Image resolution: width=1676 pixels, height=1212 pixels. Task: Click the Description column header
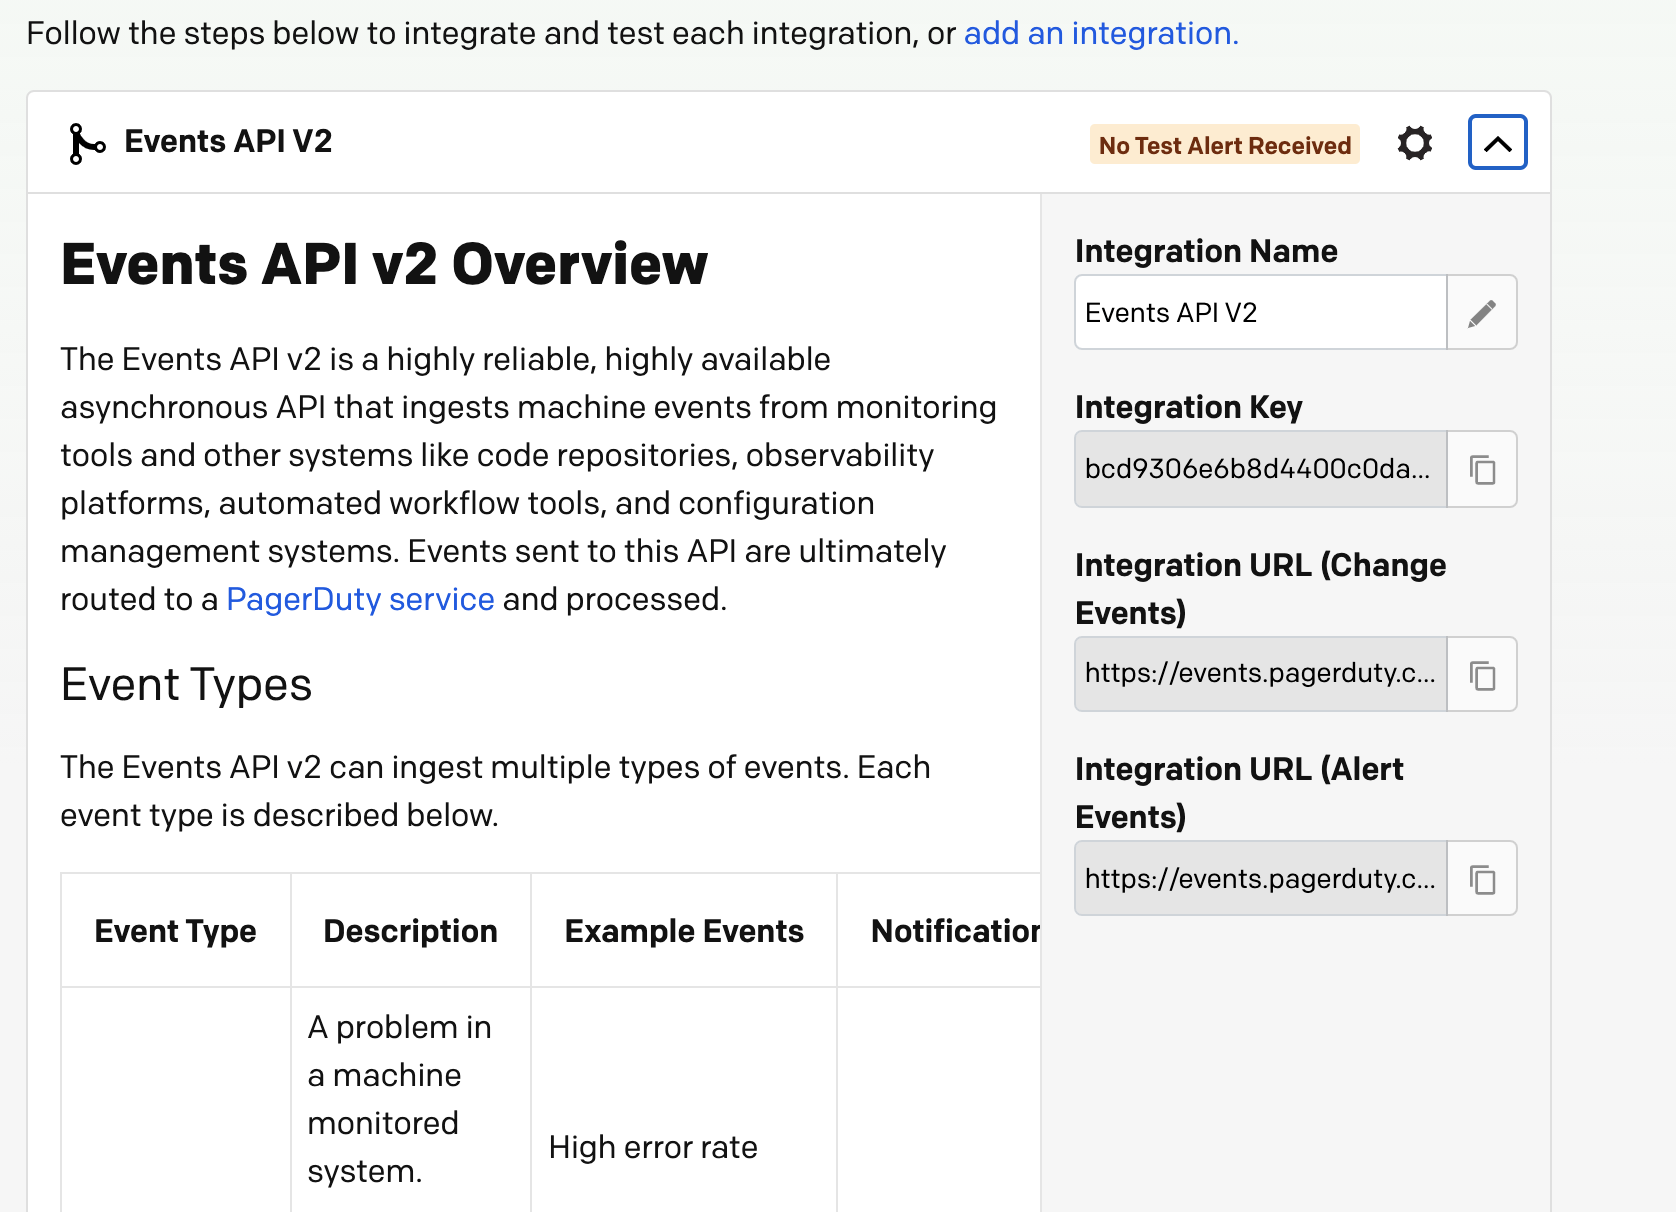pyautogui.click(x=411, y=931)
